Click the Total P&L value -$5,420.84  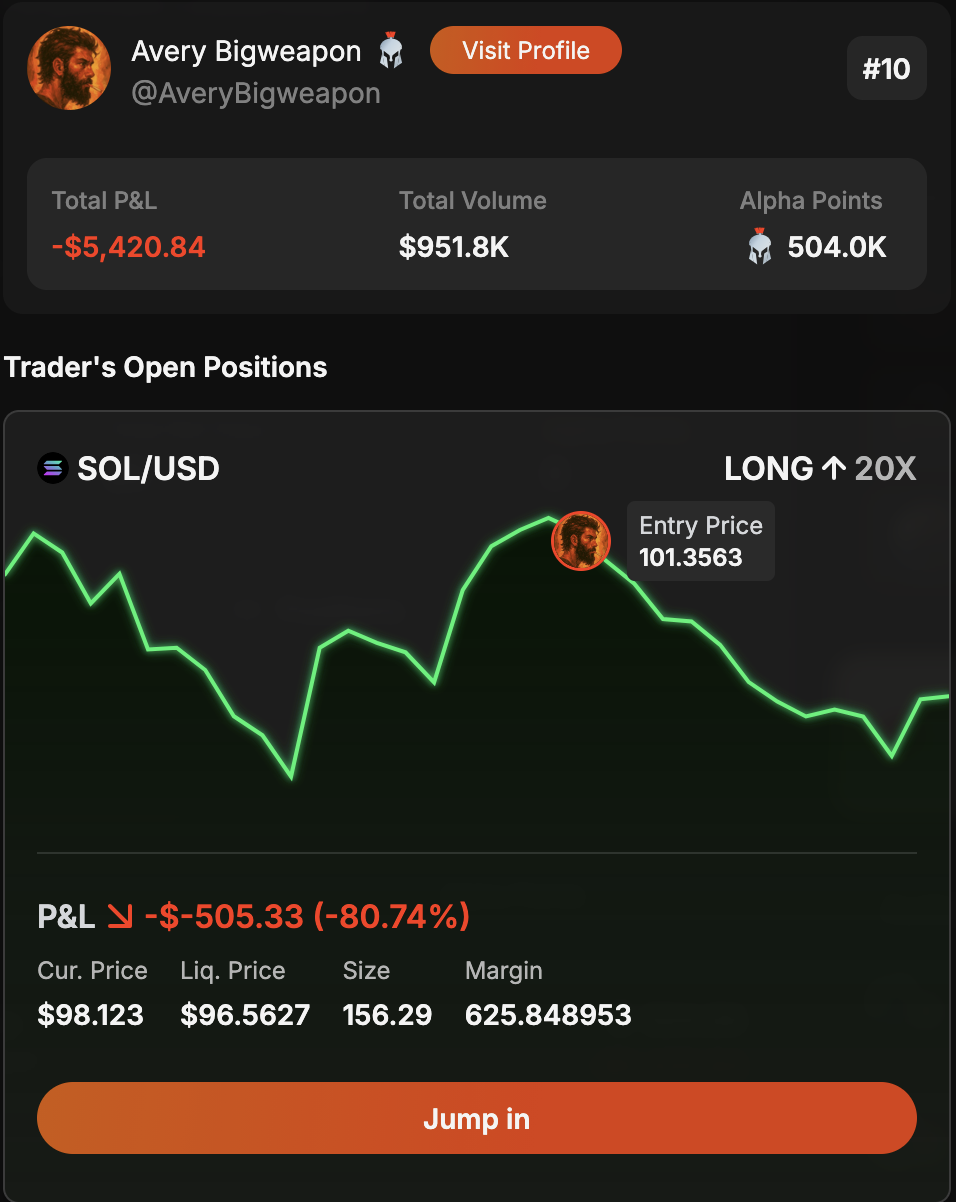[128, 246]
